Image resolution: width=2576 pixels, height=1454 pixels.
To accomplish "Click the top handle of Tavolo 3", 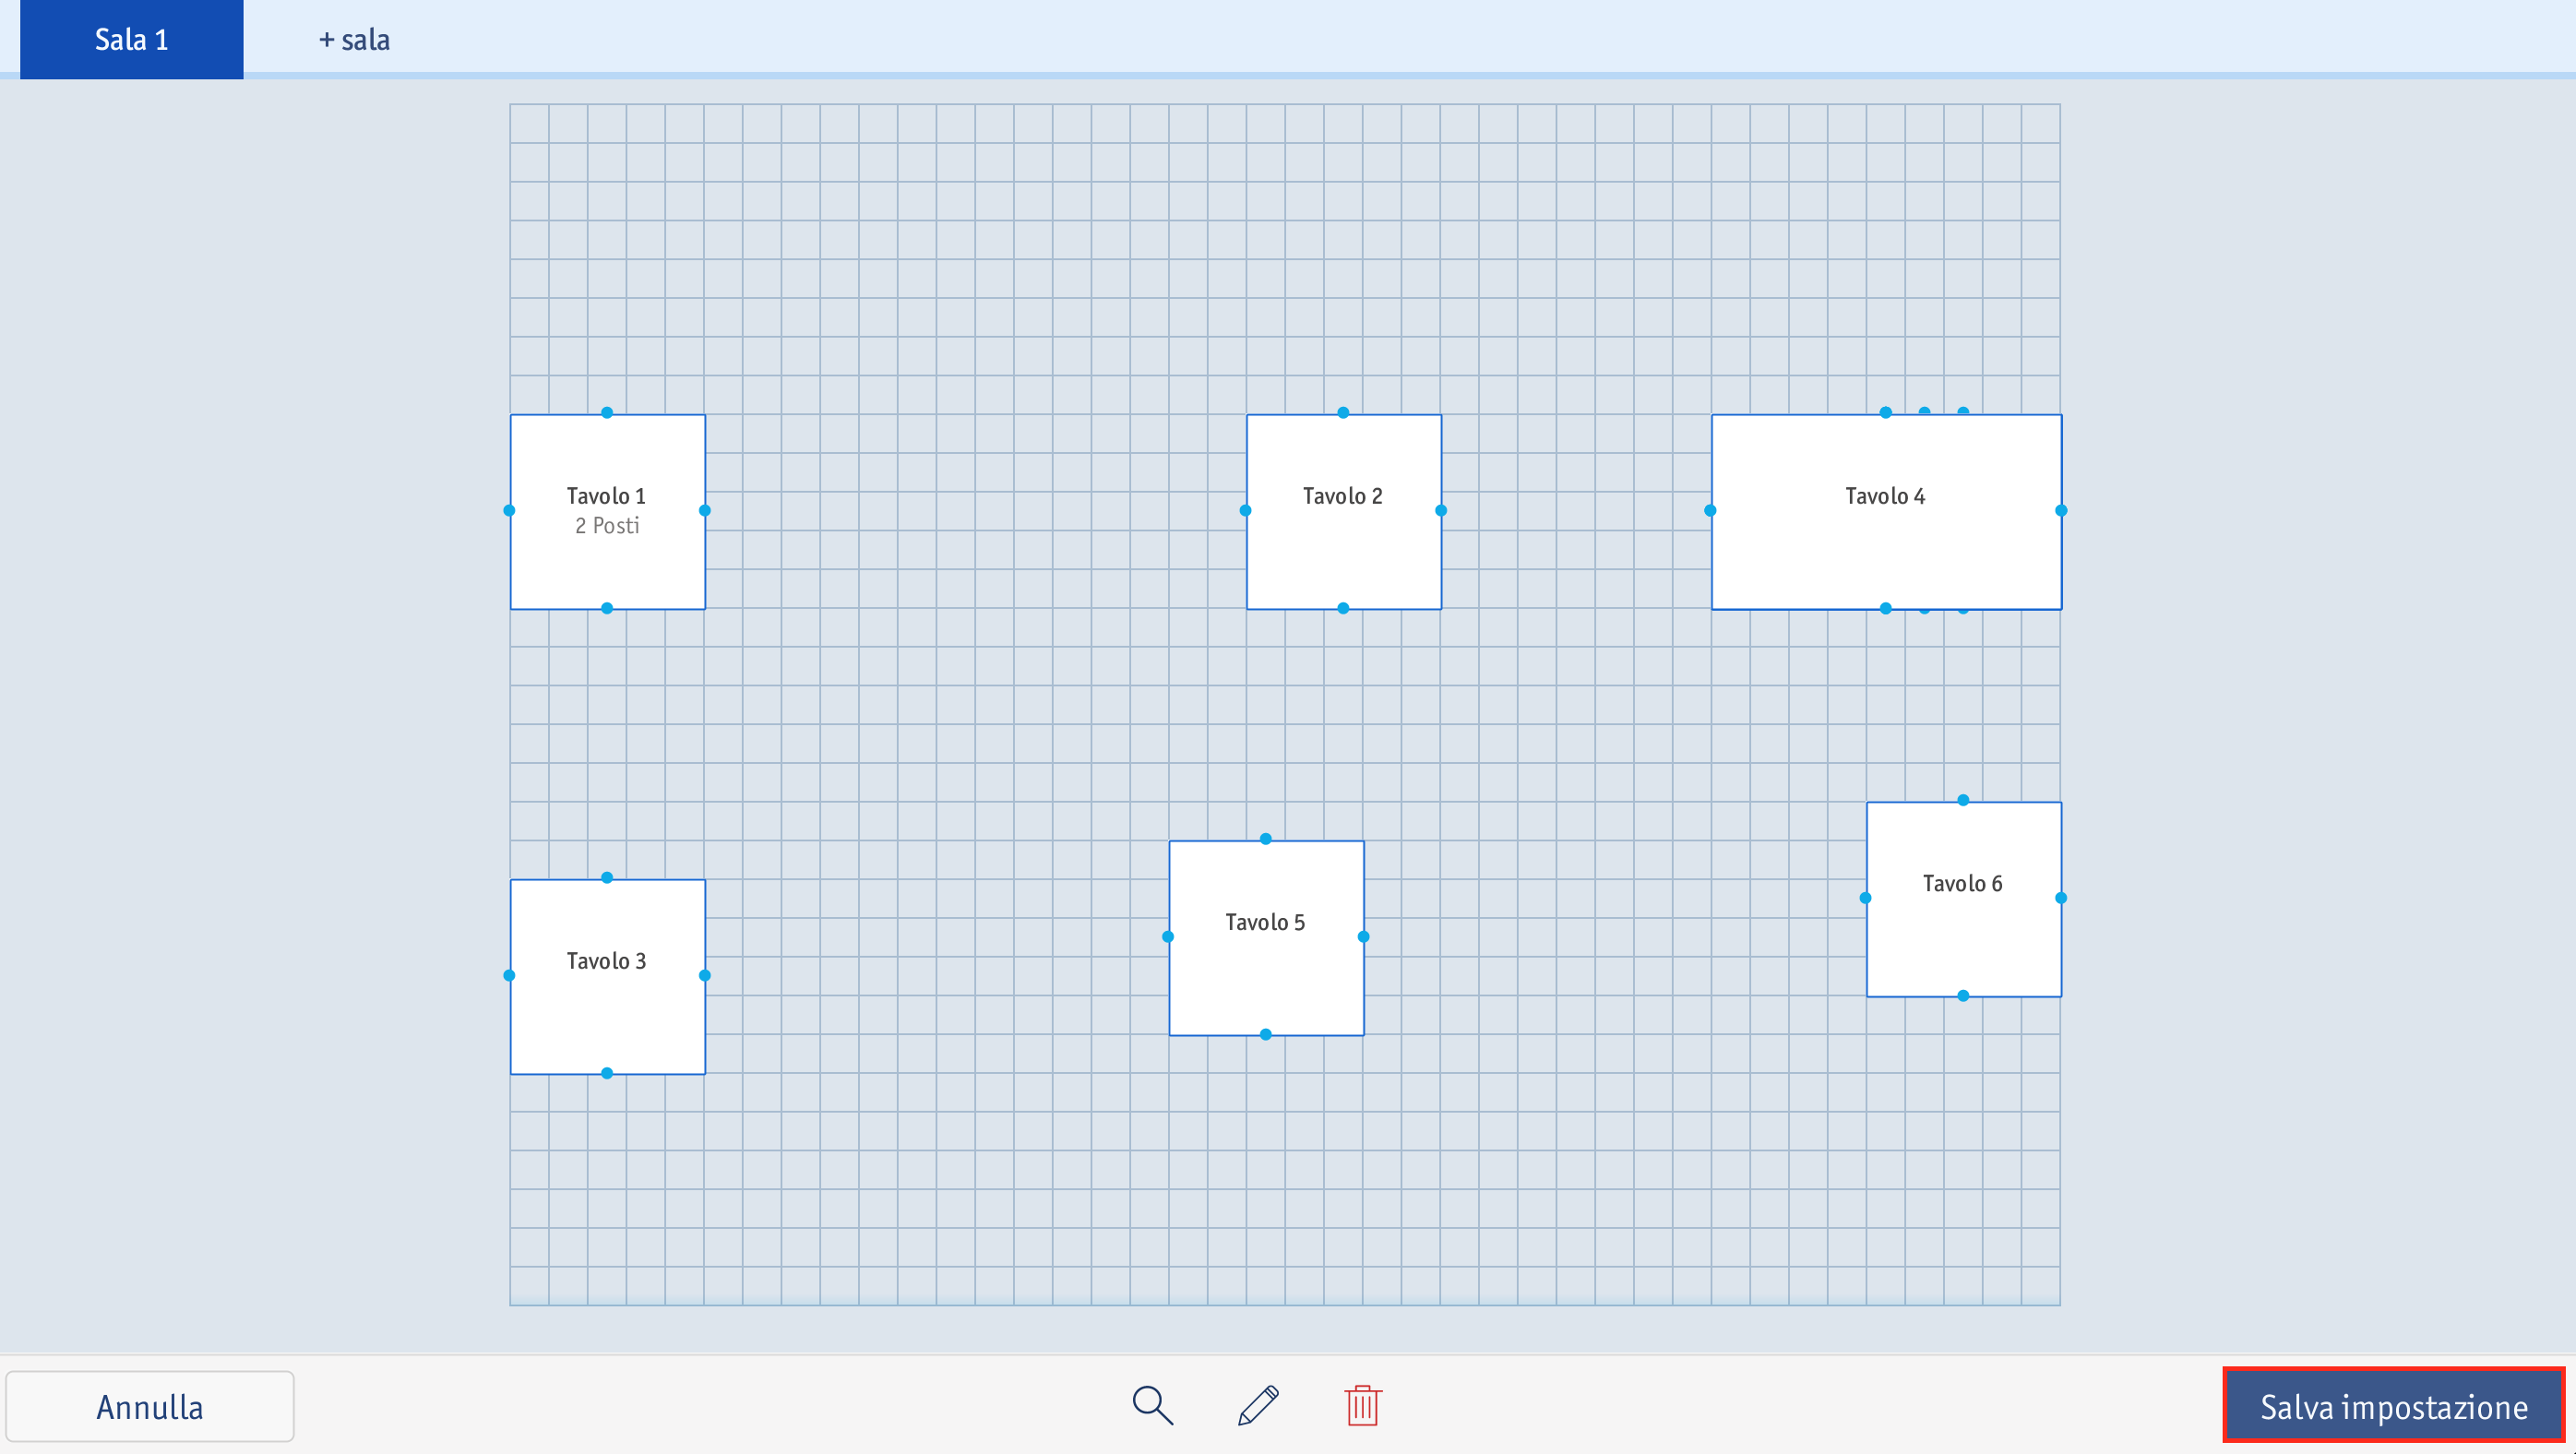I will coord(607,878).
